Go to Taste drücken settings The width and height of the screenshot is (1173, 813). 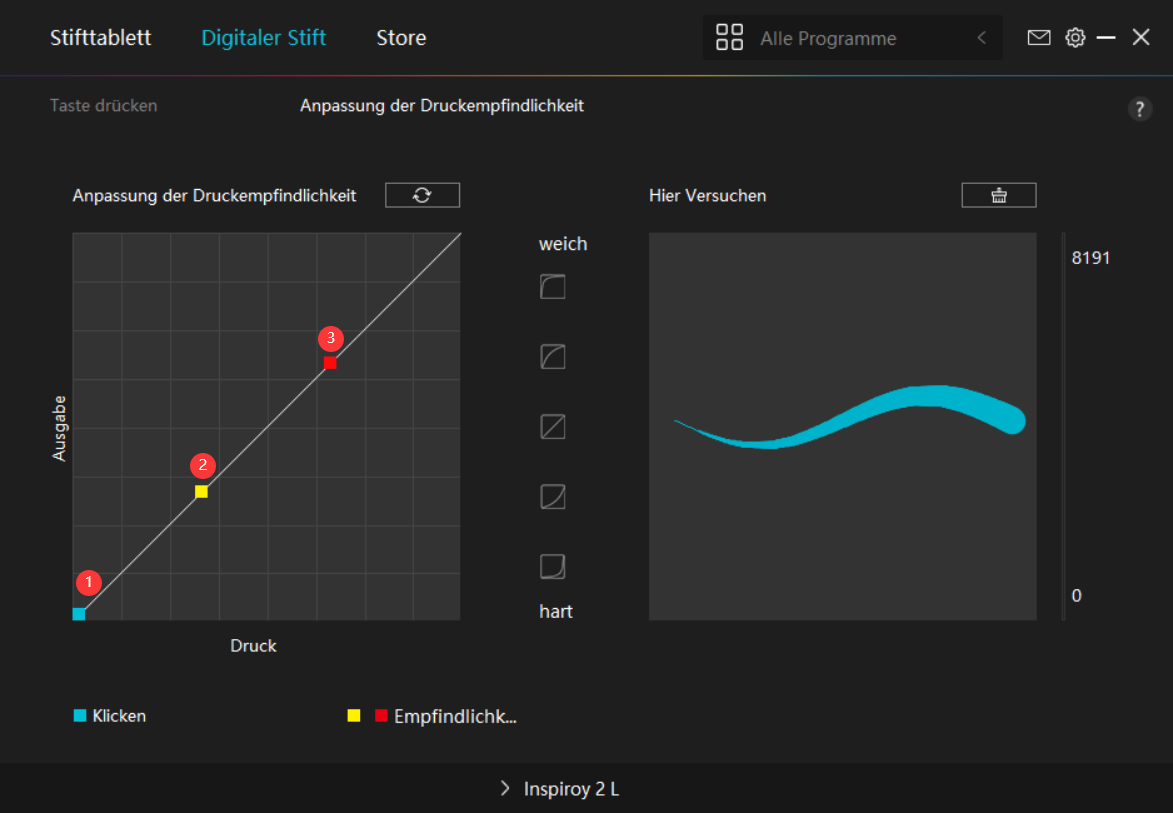[x=103, y=105]
